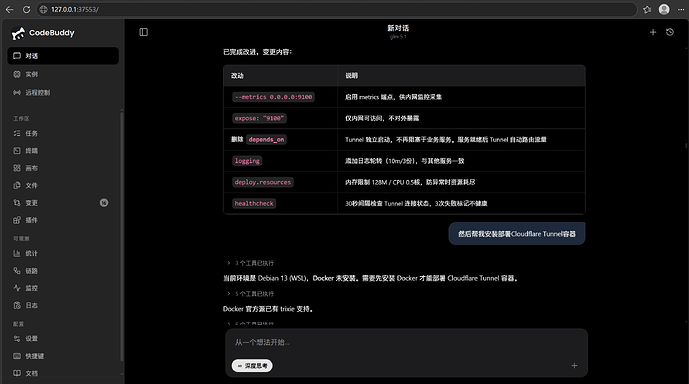Click the browser back arrow
Viewport: 689px width, 384px height.
click(x=9, y=9)
